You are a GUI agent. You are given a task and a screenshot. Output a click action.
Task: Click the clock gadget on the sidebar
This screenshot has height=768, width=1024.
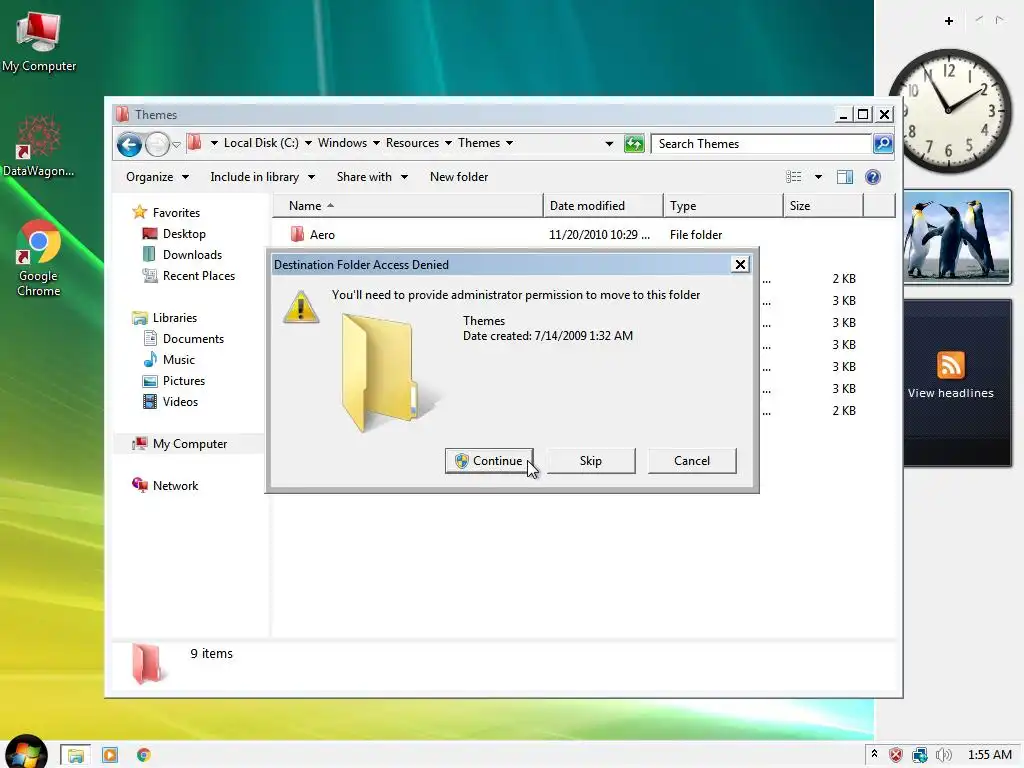point(949,111)
